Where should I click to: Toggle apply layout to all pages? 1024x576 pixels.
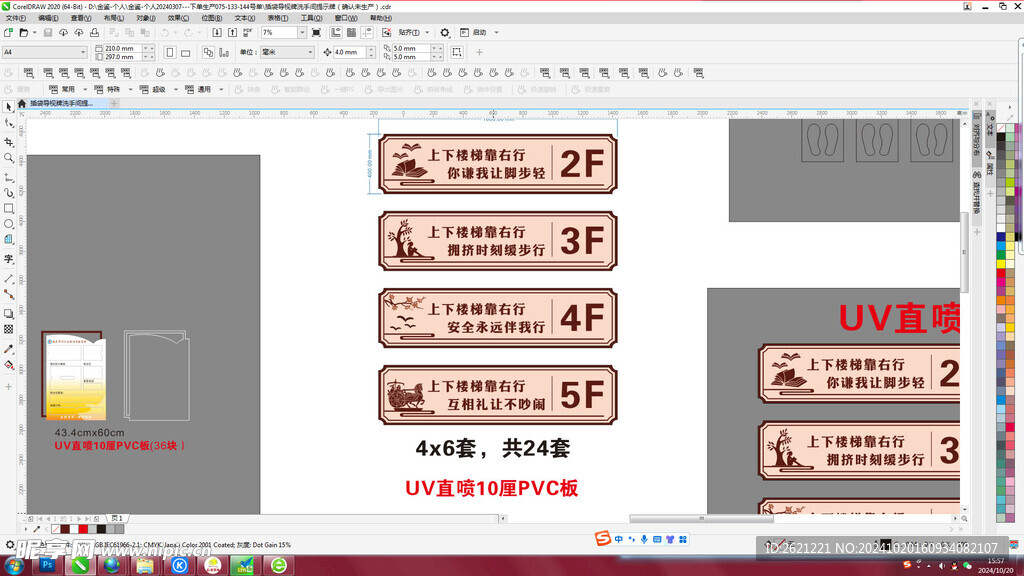click(208, 52)
